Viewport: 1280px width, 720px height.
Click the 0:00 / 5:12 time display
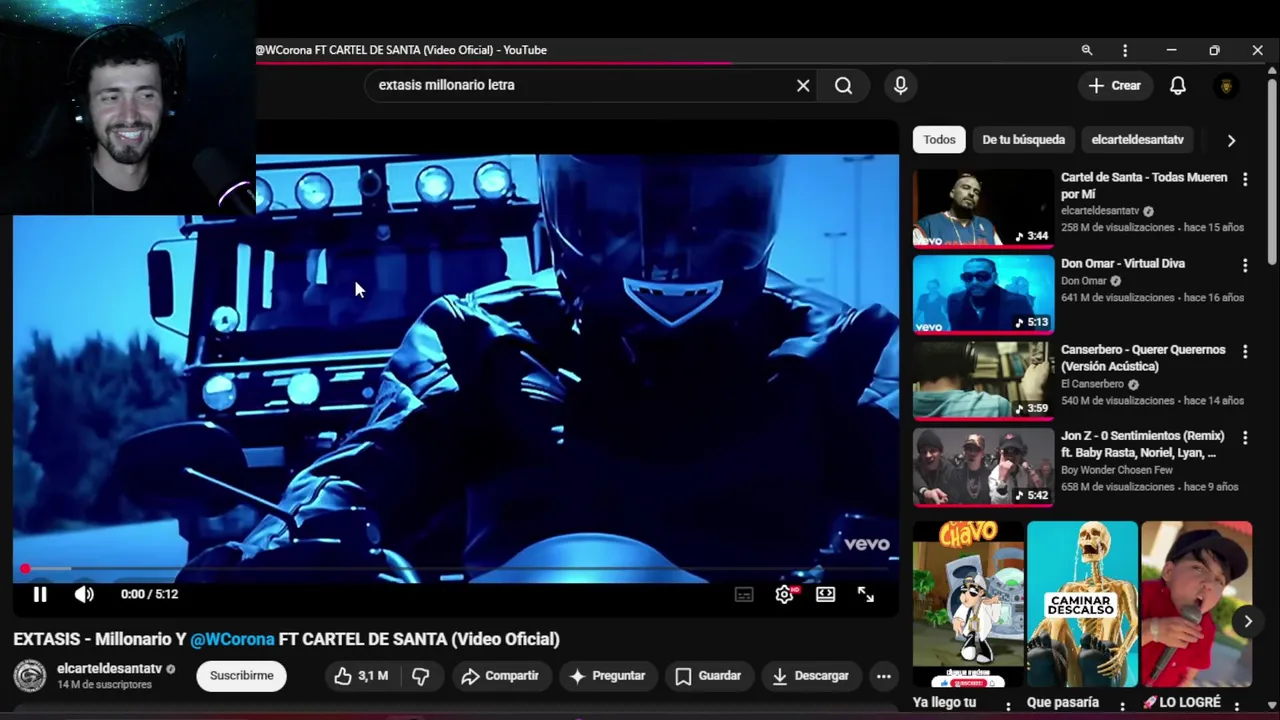click(149, 594)
